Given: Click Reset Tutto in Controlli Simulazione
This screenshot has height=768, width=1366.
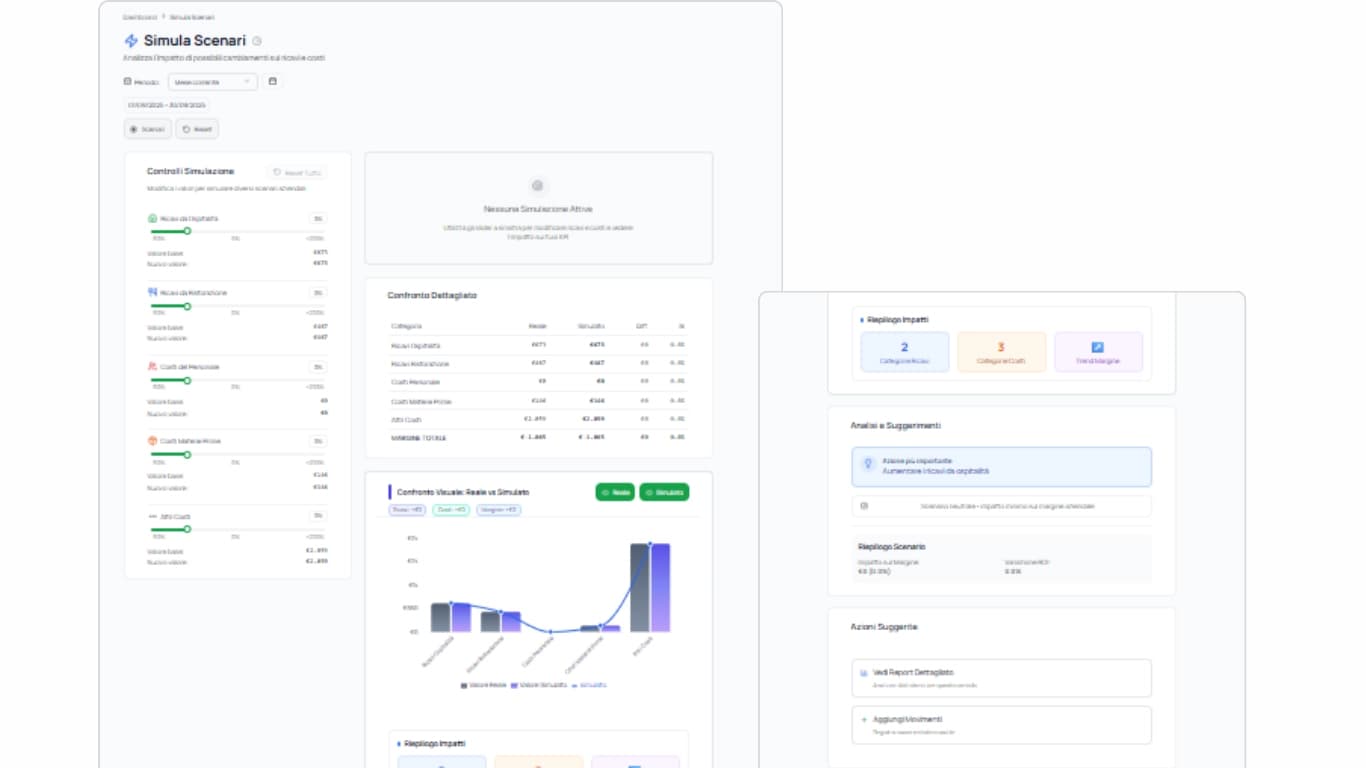Looking at the screenshot, I should (296, 172).
